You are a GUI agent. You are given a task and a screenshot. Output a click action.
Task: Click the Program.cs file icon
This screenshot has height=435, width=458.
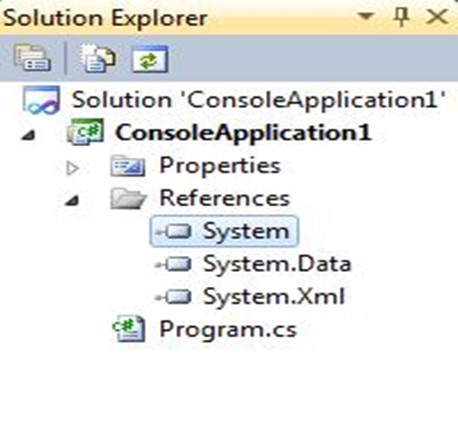tap(129, 329)
